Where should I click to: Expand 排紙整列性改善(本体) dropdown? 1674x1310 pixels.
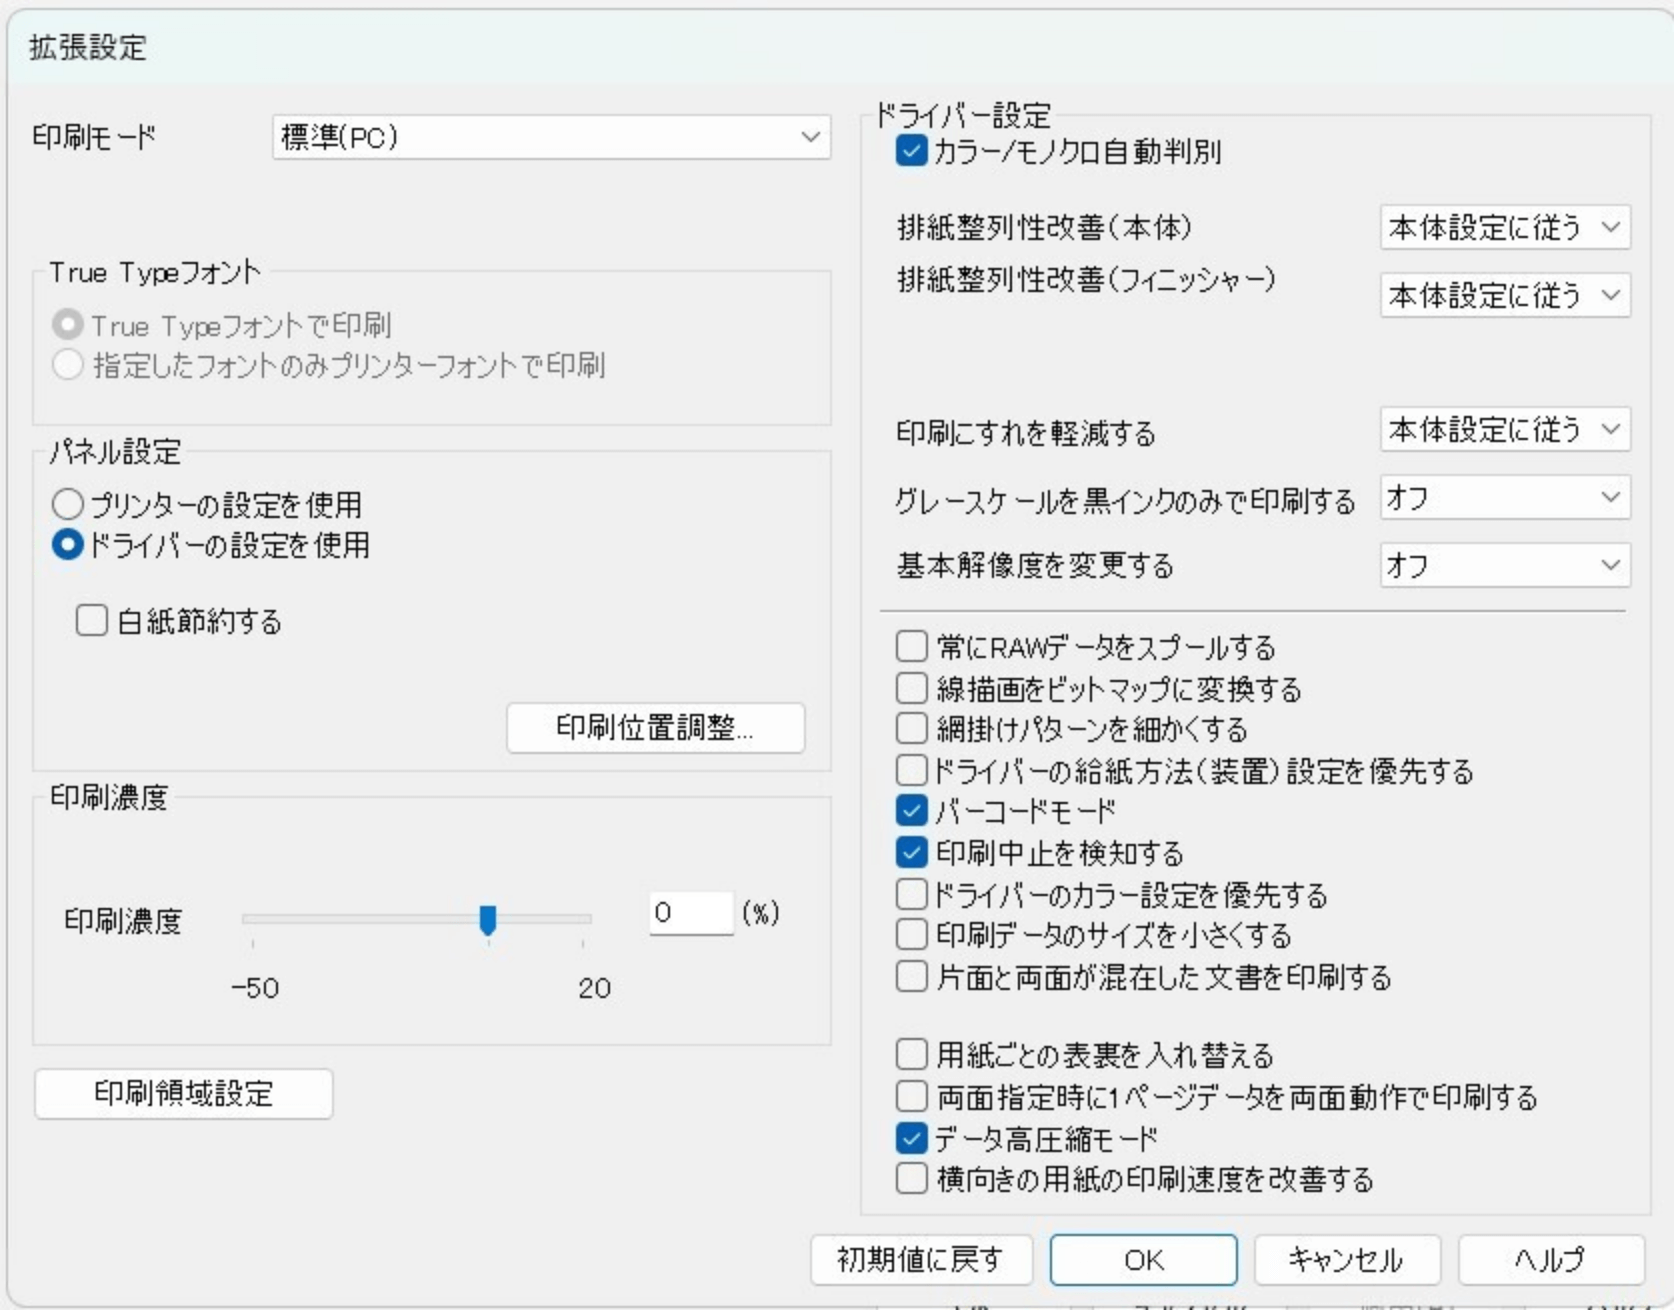click(1504, 228)
